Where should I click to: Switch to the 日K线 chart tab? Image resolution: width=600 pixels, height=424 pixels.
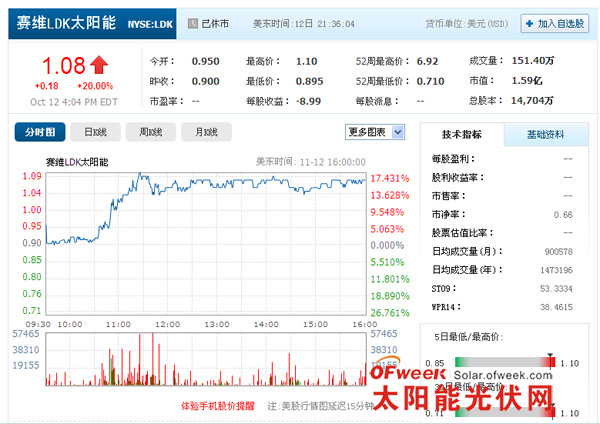[x=96, y=132]
